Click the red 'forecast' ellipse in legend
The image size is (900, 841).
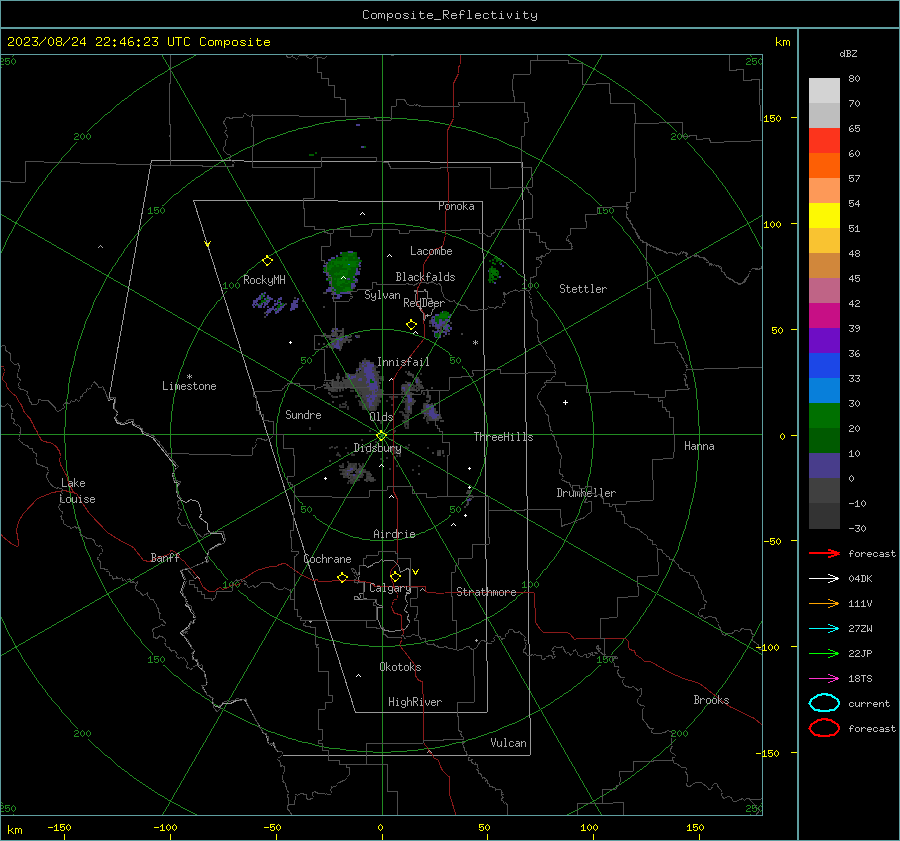[x=824, y=728]
